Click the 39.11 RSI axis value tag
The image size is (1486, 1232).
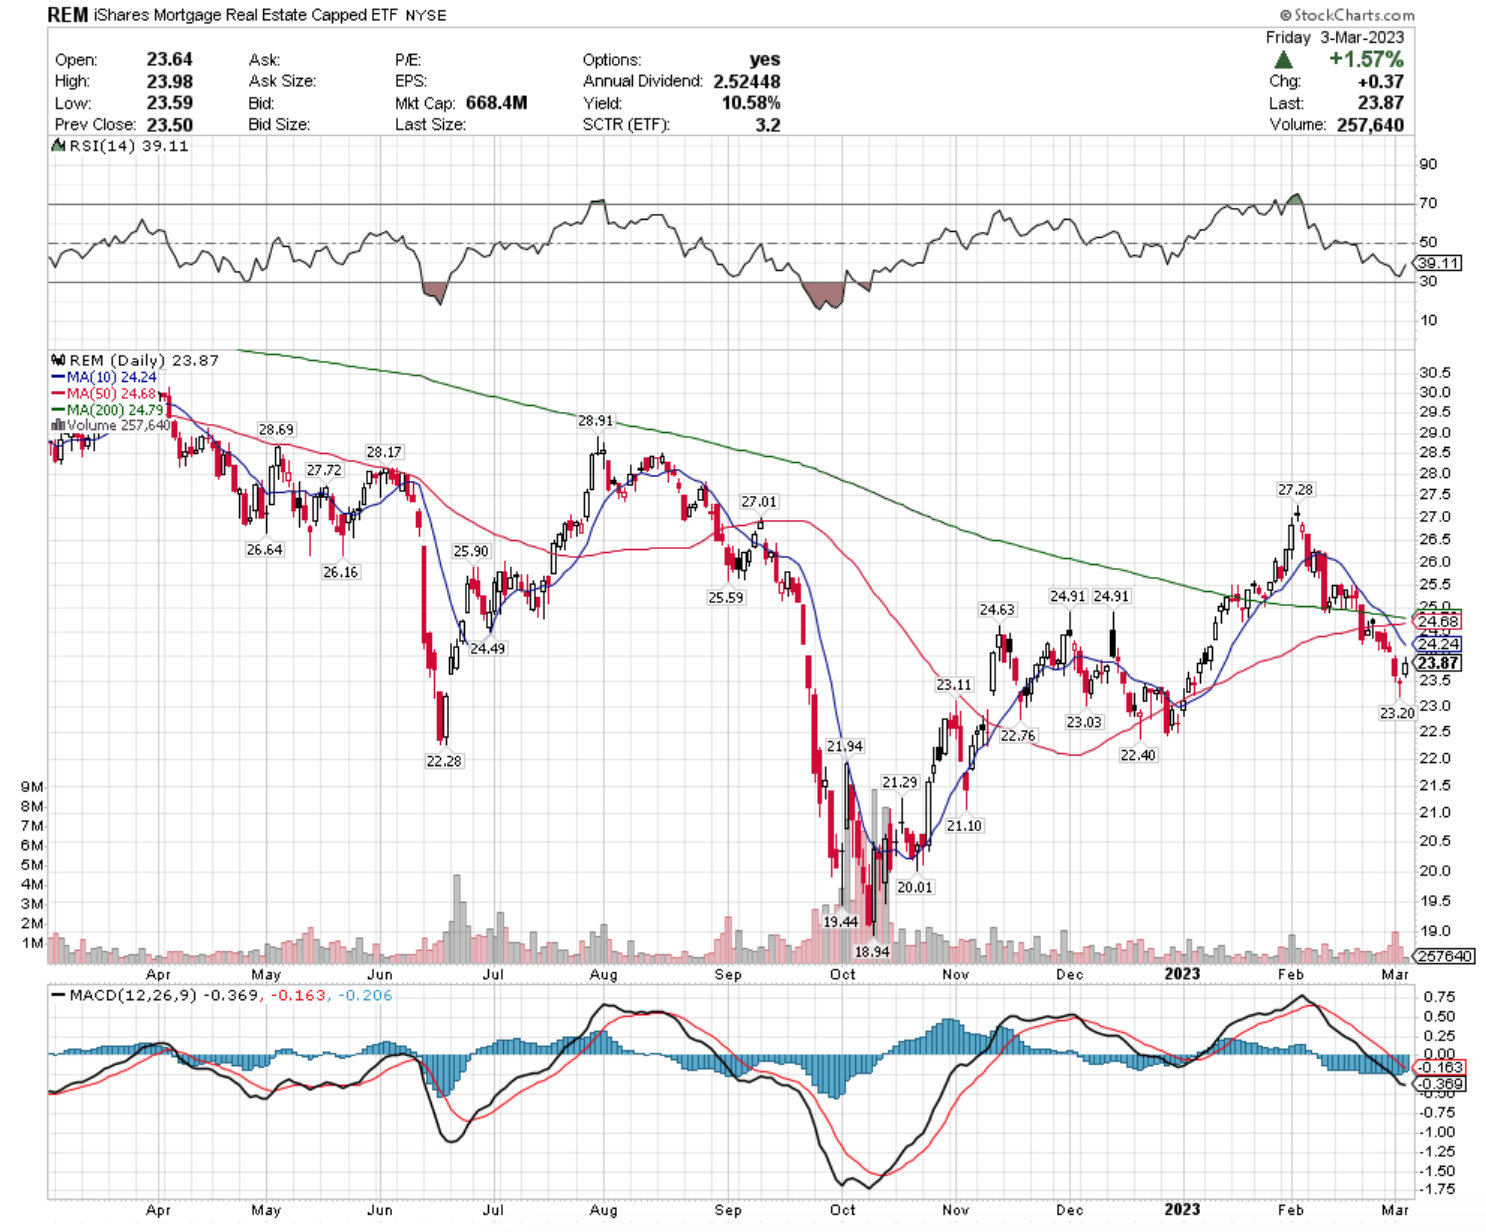1438,263
